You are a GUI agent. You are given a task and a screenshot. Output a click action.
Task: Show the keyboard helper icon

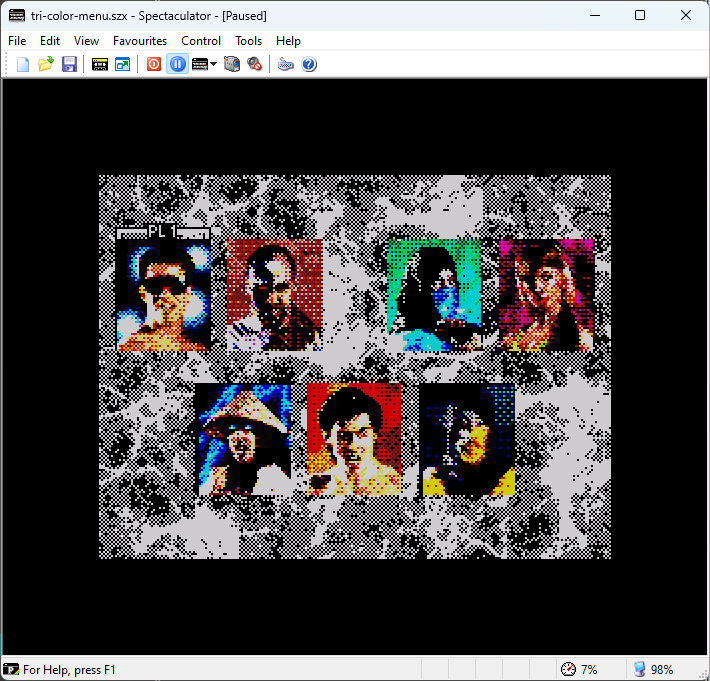click(286, 64)
